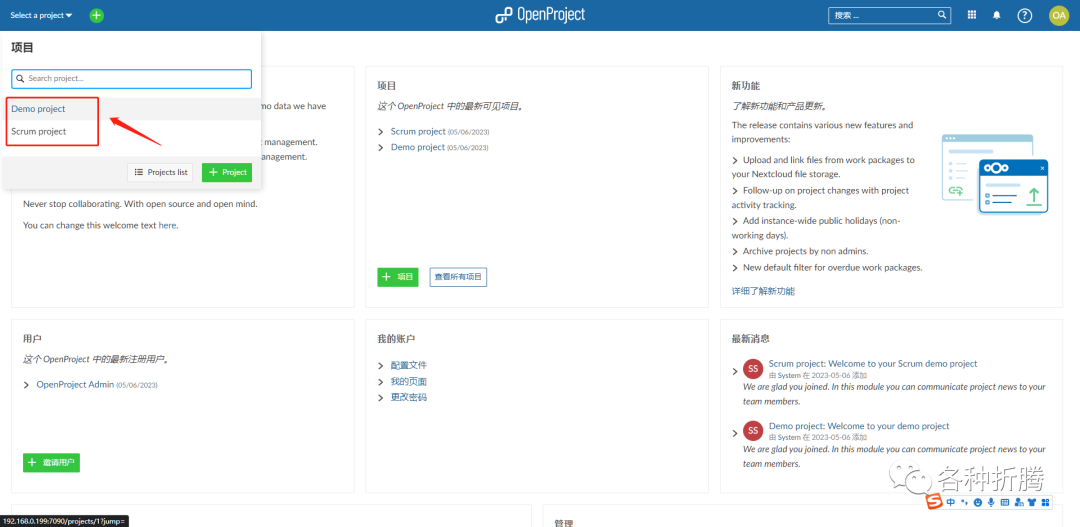1080x527 pixels.
Task: Click 'New default filter for overdue work packages.' text
Action: pyautogui.click(x=832, y=267)
